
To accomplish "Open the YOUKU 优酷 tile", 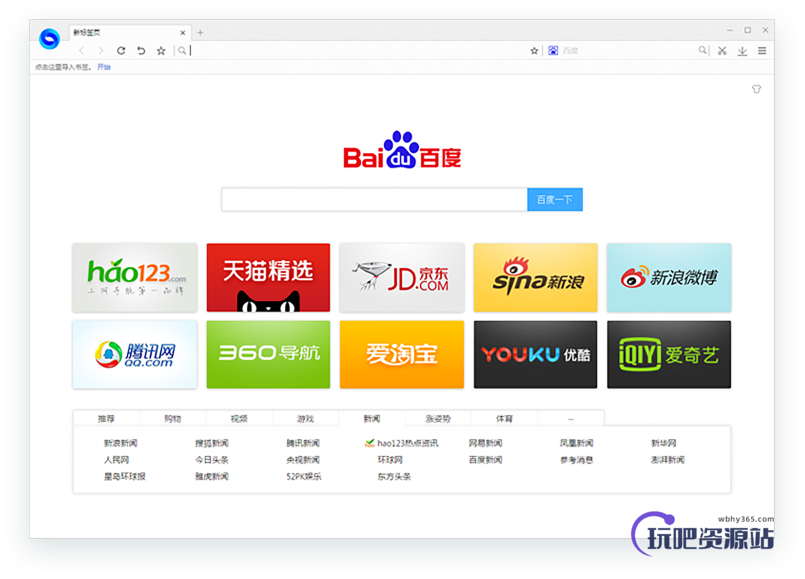I will click(535, 355).
